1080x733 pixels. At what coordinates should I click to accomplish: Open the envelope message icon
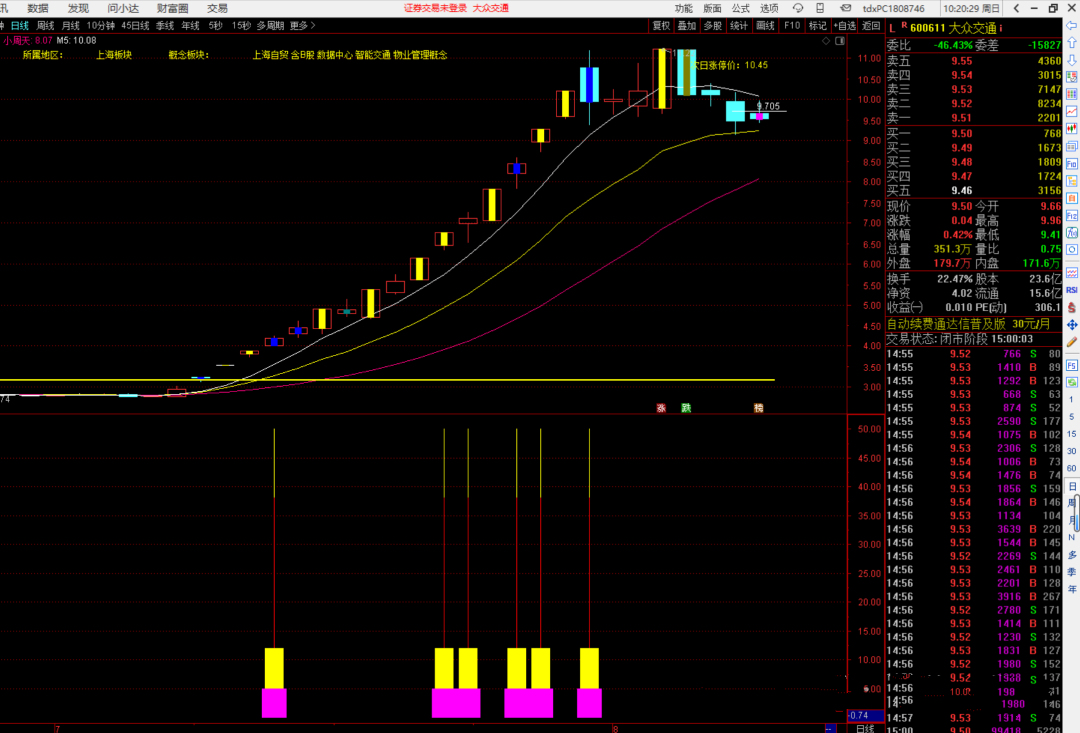coord(843,8)
